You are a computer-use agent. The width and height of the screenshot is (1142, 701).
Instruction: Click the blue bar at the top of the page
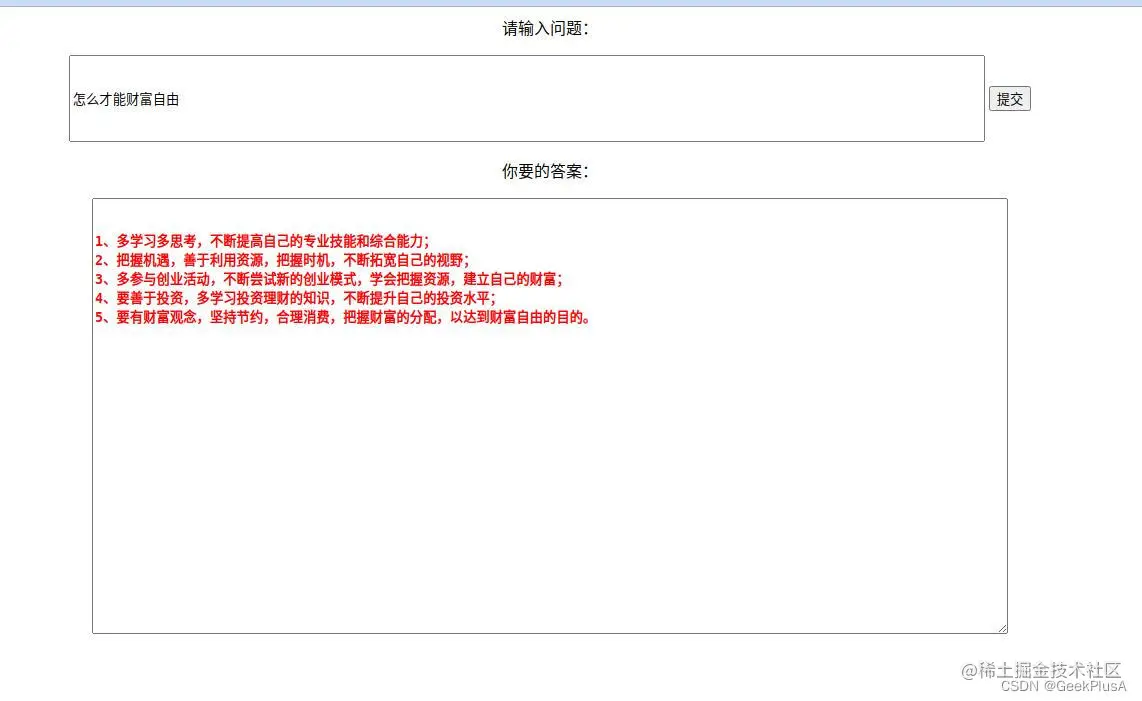(x=571, y=4)
